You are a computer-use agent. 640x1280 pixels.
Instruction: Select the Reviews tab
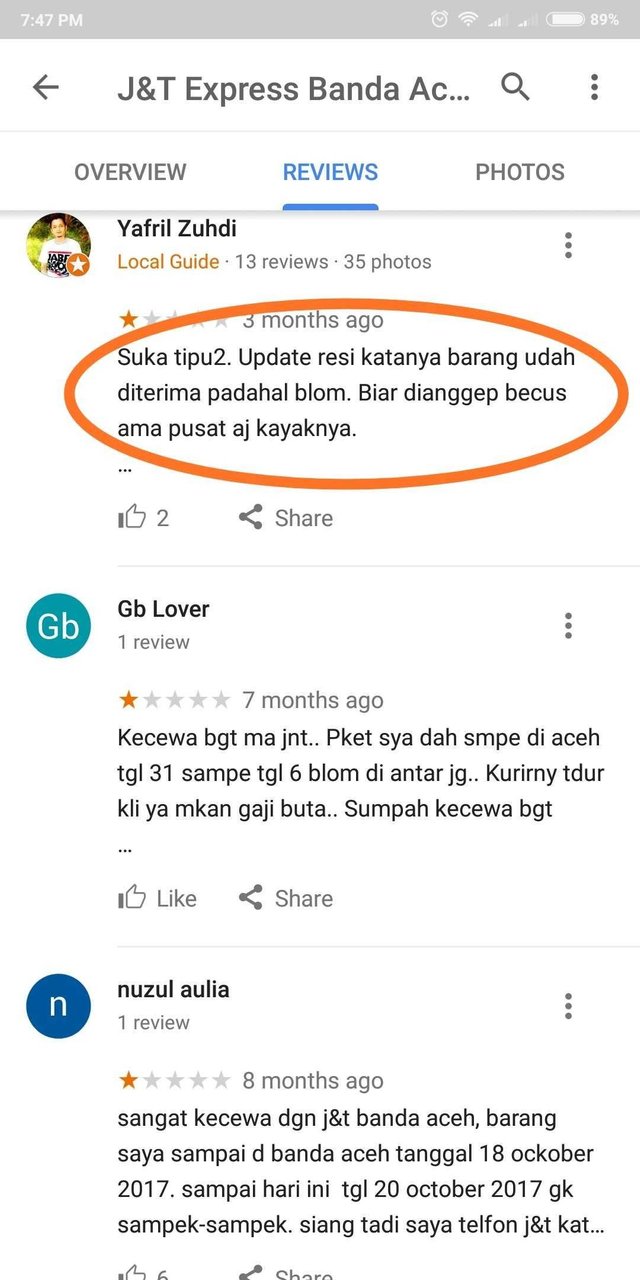[x=330, y=172]
